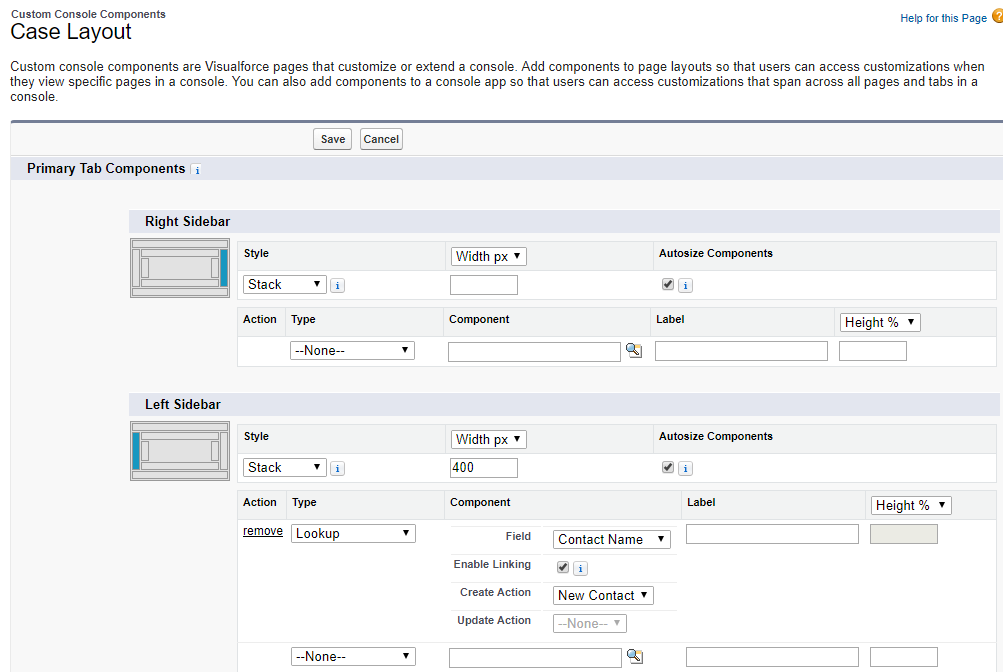Open Right Sidebar Height % unit dropdown
Screen dimensions: 1003x672
[x=880, y=323]
